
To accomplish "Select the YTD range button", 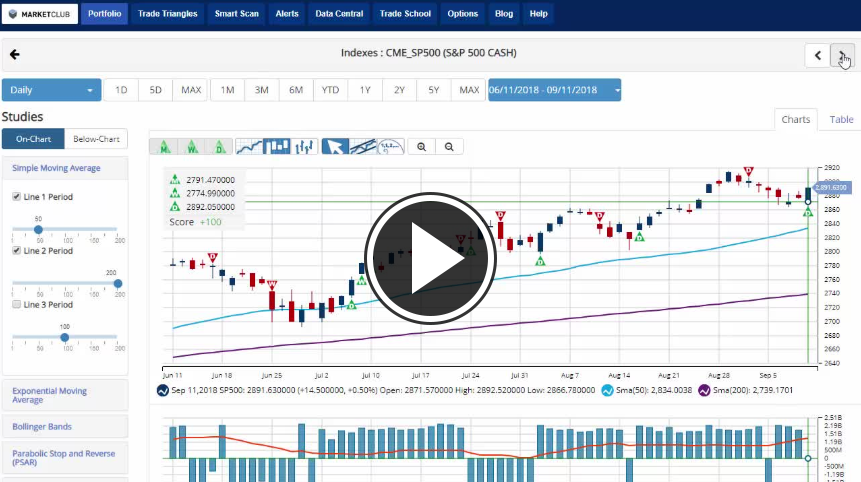I will point(330,90).
